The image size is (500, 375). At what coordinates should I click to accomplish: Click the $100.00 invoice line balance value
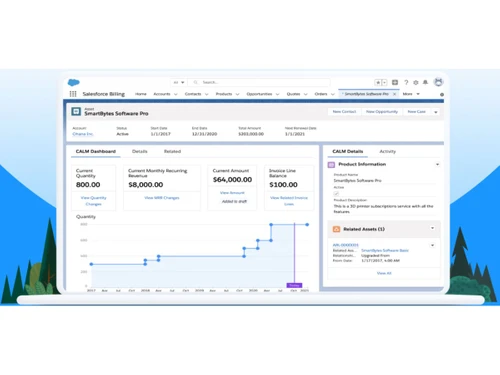[x=283, y=185]
